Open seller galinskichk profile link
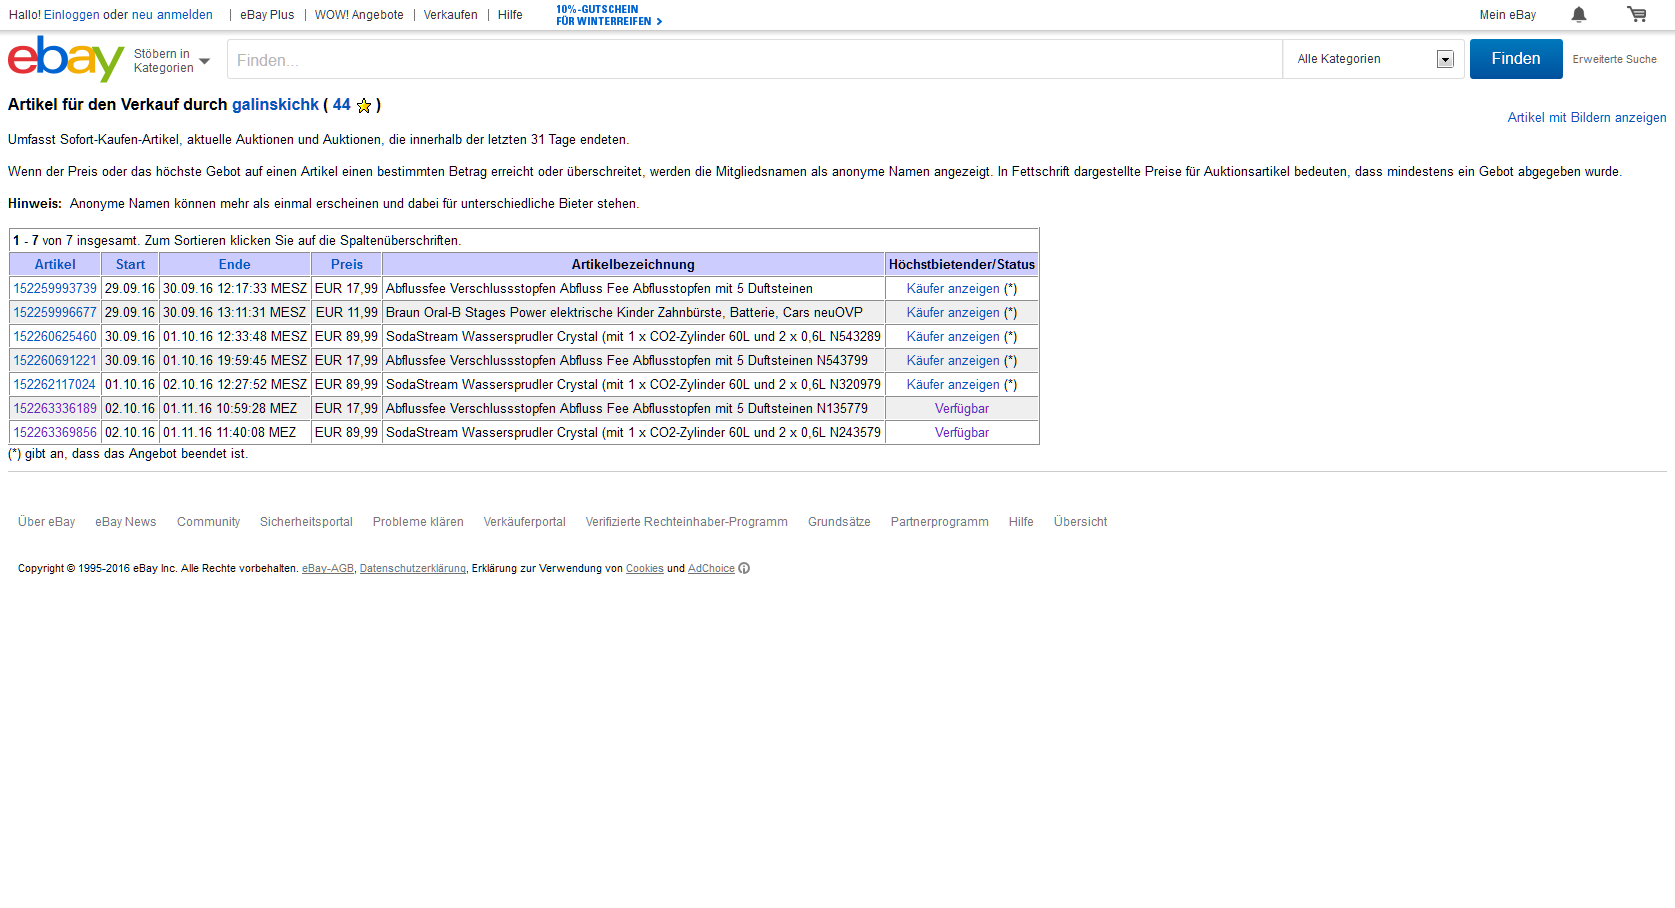 coord(275,105)
